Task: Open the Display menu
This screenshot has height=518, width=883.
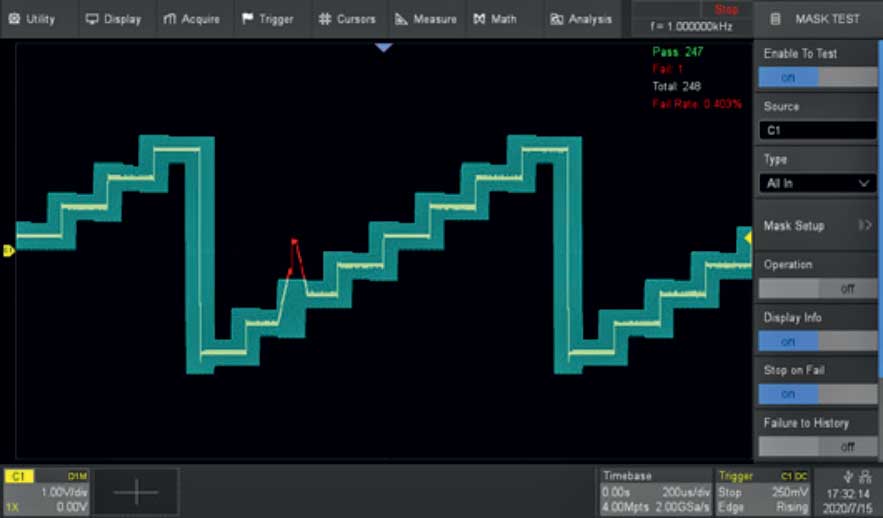Action: click(x=113, y=19)
